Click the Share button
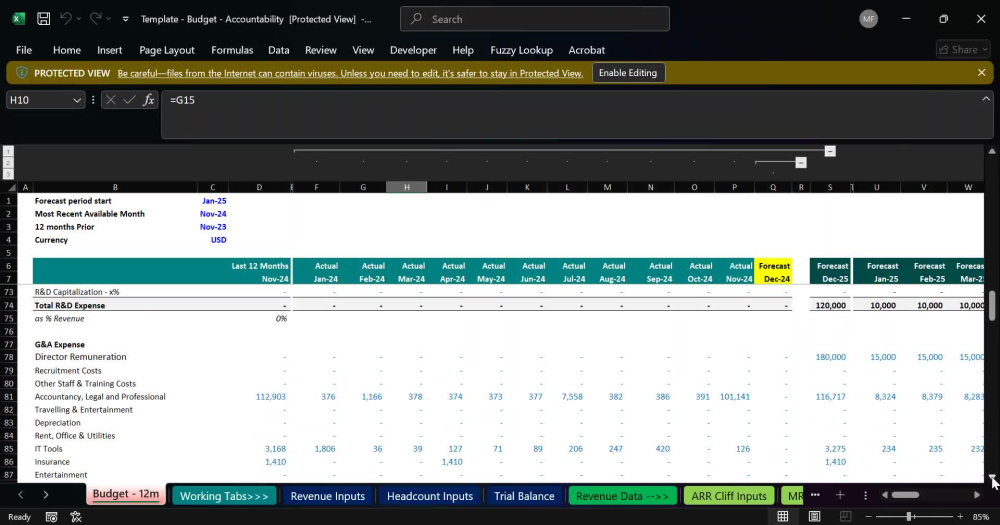This screenshot has width=1000, height=525. pyautogui.click(x=964, y=49)
